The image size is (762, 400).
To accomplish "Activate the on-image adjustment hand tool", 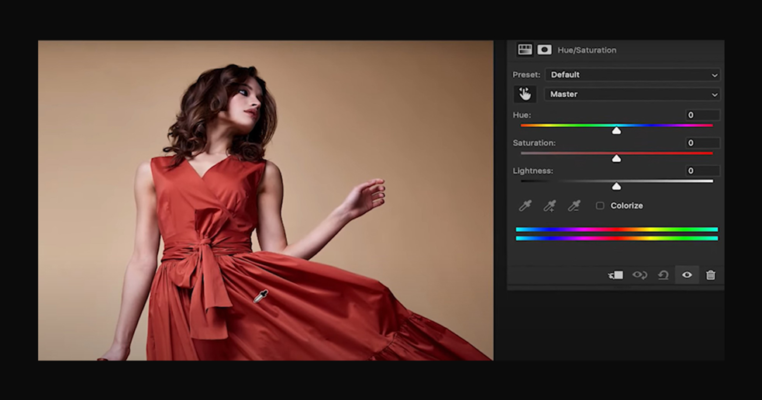I will coord(525,94).
